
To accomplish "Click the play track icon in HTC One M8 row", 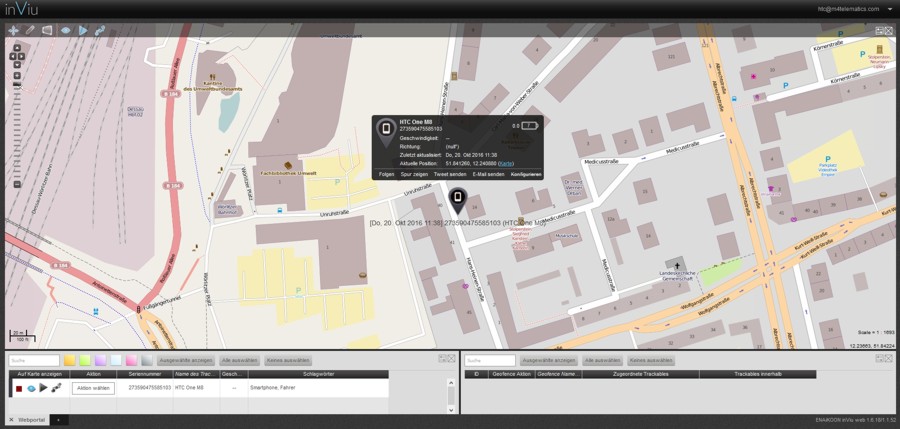I will pyautogui.click(x=44, y=388).
